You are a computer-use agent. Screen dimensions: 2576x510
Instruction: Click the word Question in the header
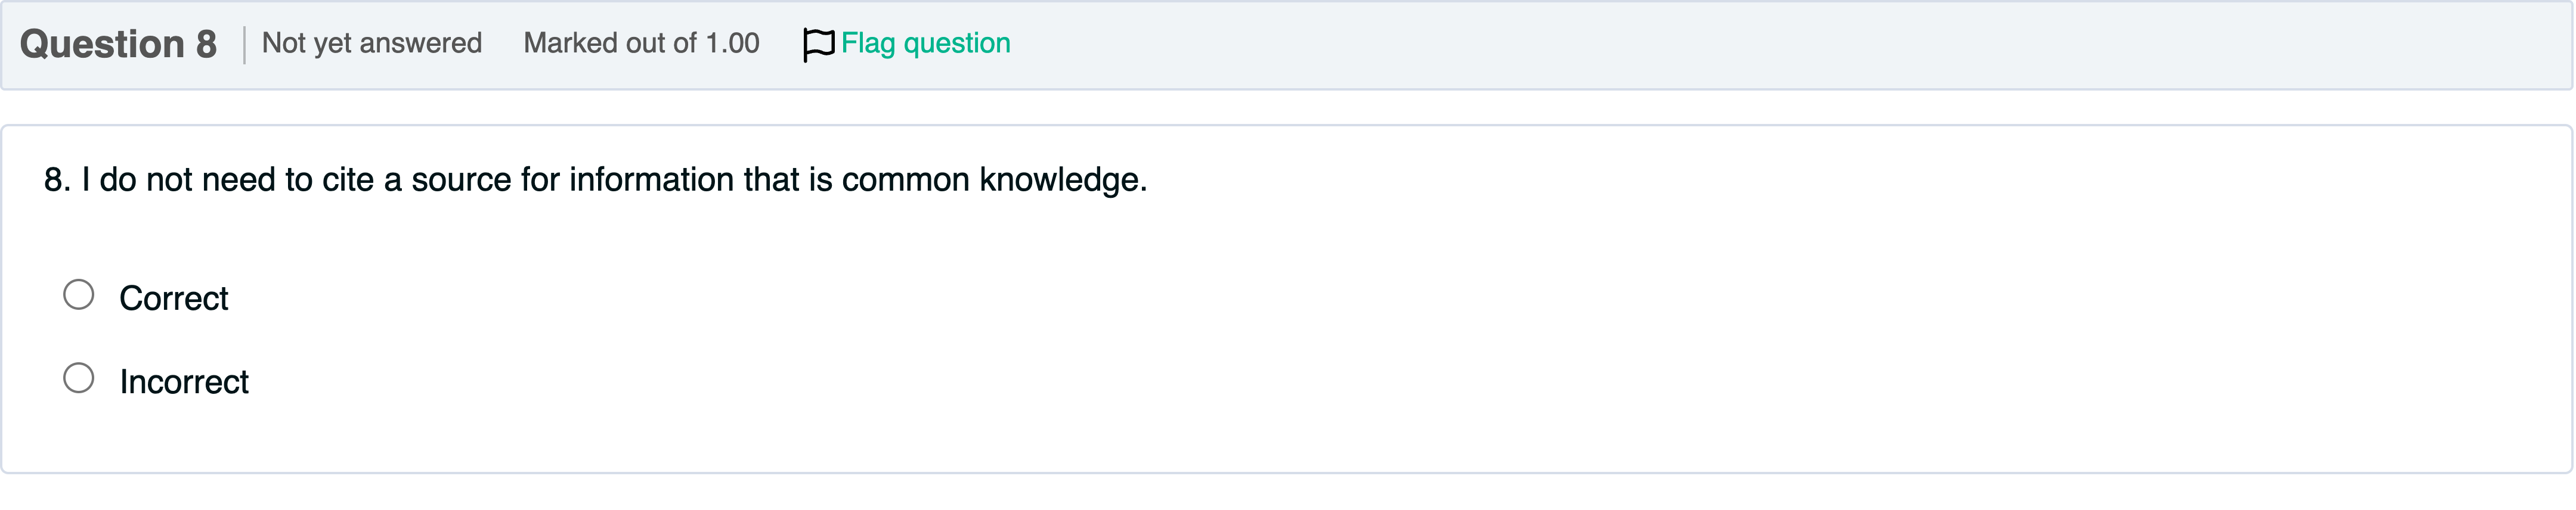[x=102, y=44]
